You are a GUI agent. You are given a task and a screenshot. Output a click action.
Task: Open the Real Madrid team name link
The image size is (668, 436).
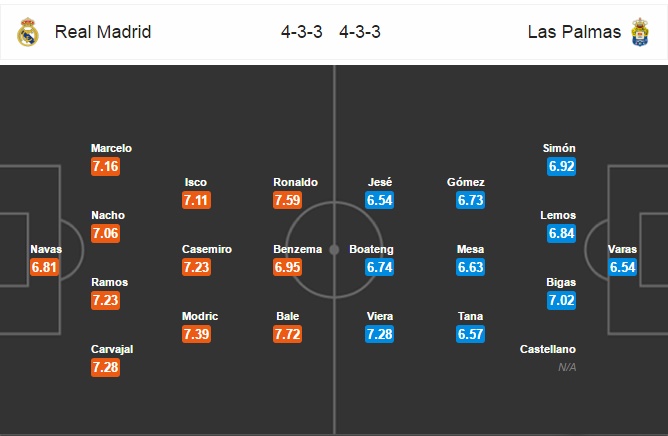point(103,32)
